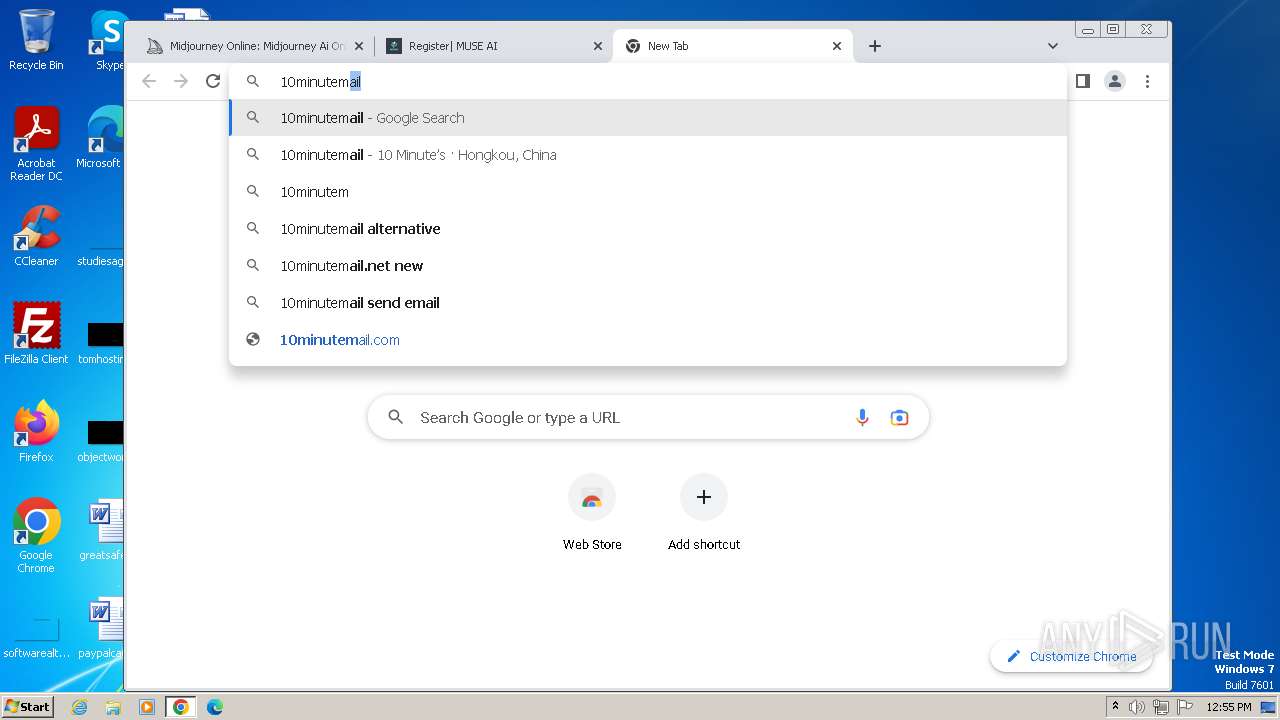Select suggestion 10minutemail - Google Search
1280x720 pixels.
648,118
